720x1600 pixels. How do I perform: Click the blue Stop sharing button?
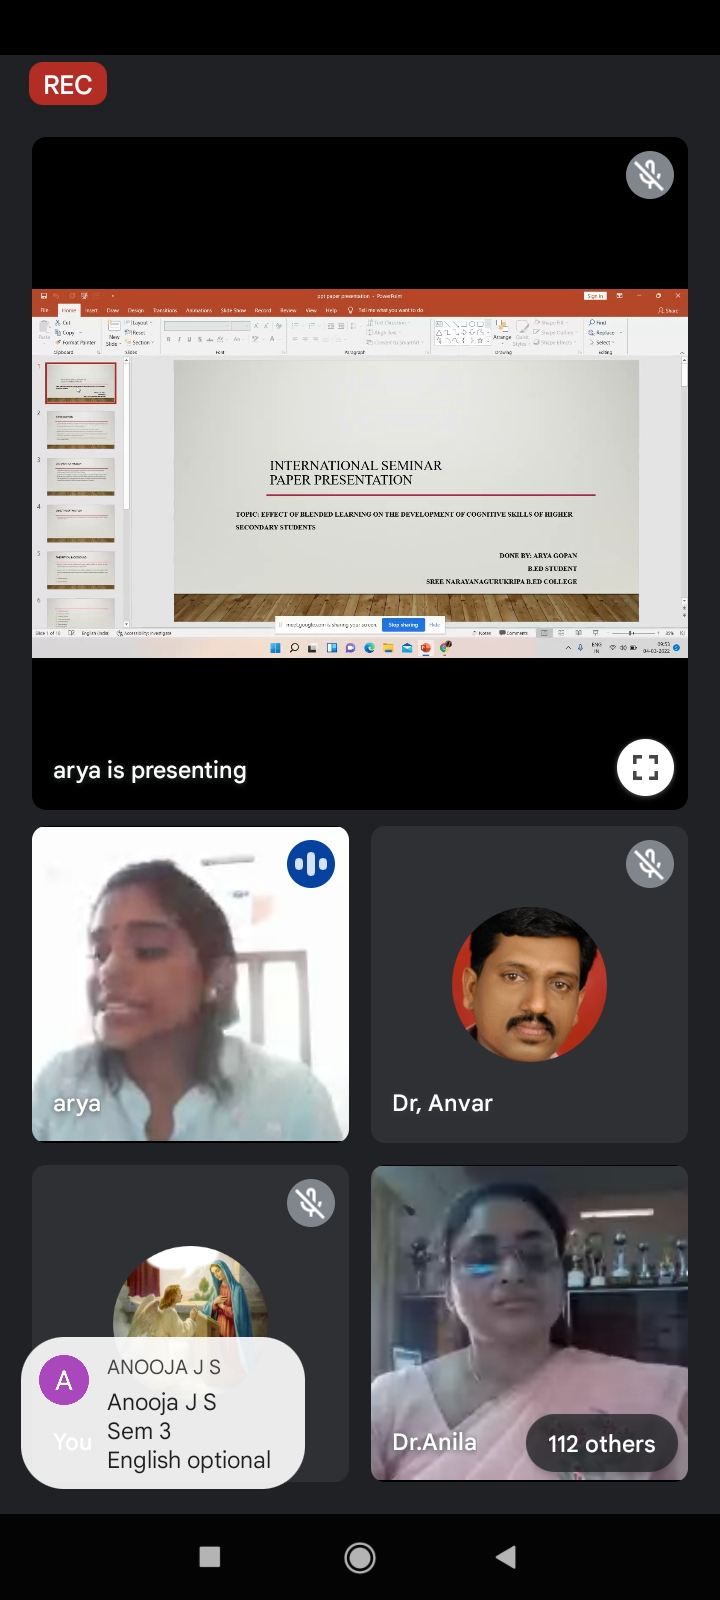tap(403, 625)
